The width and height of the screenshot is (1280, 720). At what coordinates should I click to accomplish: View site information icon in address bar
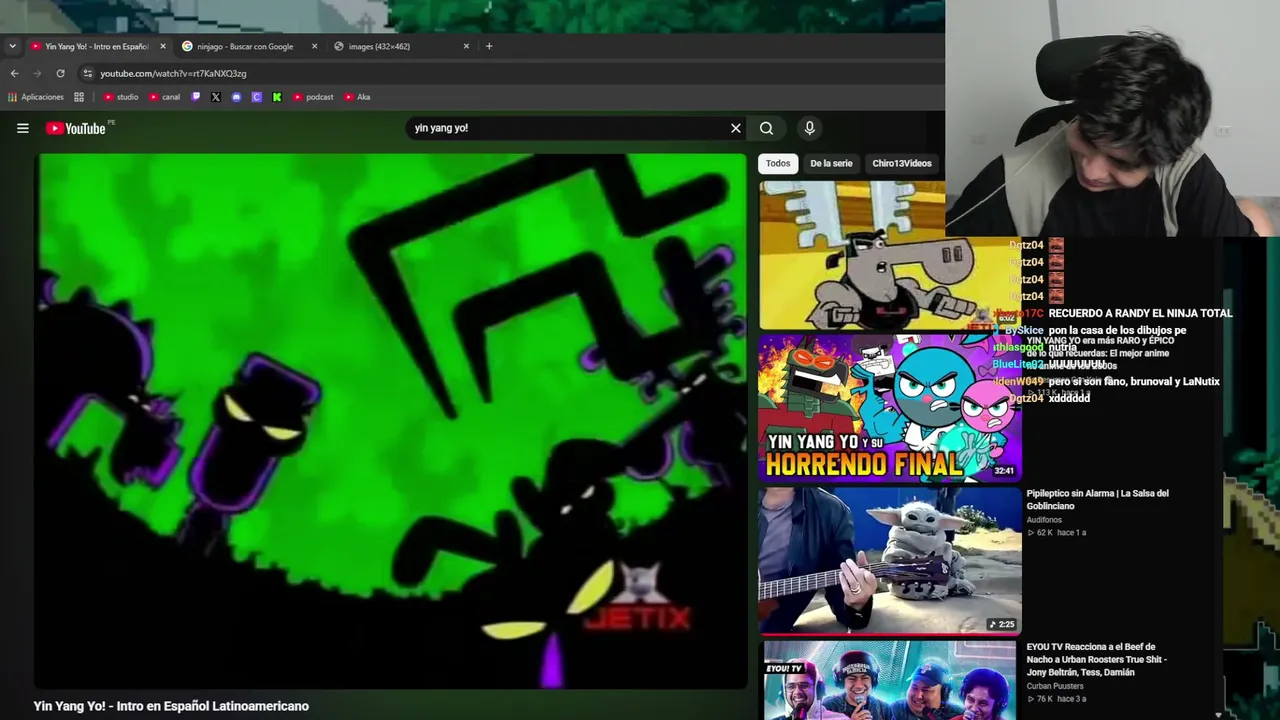(x=88, y=73)
